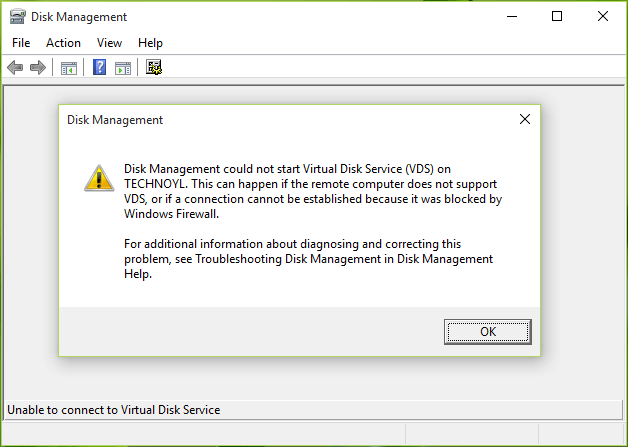Click the Forward arrow in the toolbar
The image size is (628, 447).
click(x=38, y=68)
